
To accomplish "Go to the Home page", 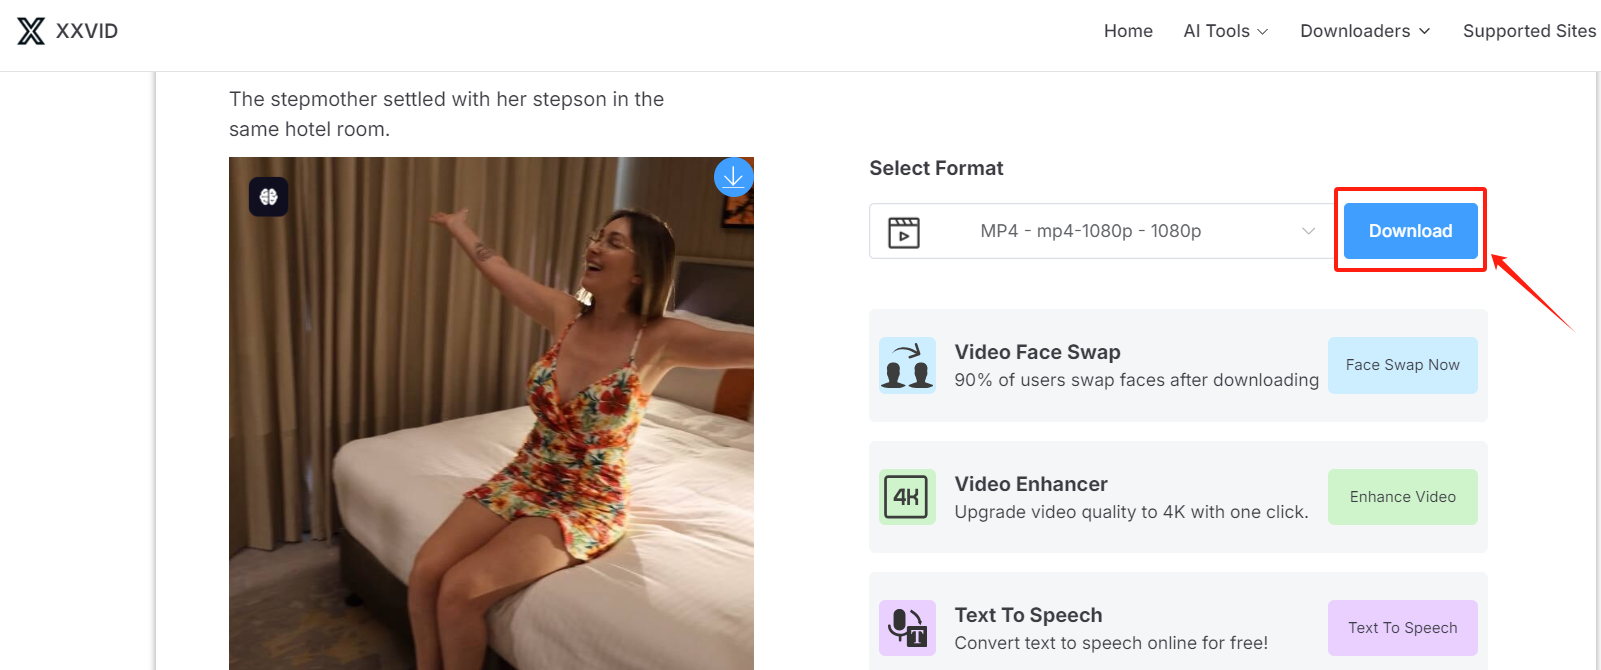I will (1128, 31).
